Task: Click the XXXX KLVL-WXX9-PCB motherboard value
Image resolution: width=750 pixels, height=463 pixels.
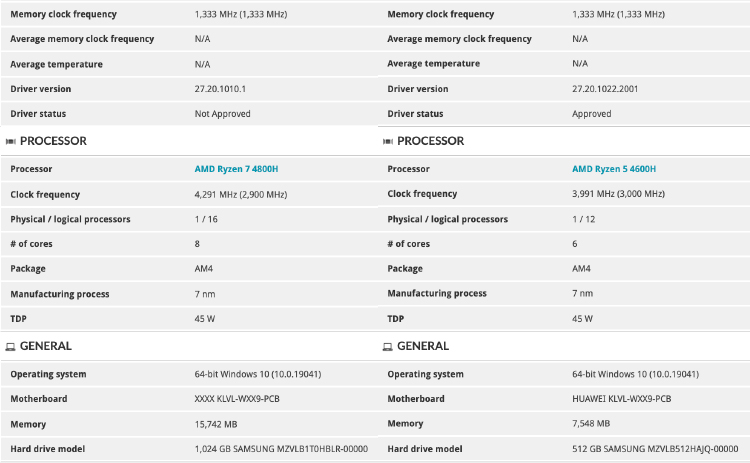Action: coord(237,399)
